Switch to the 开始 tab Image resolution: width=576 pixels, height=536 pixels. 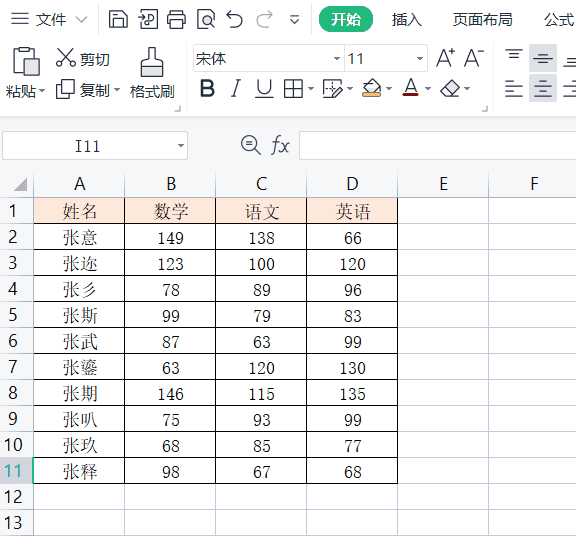coord(346,19)
